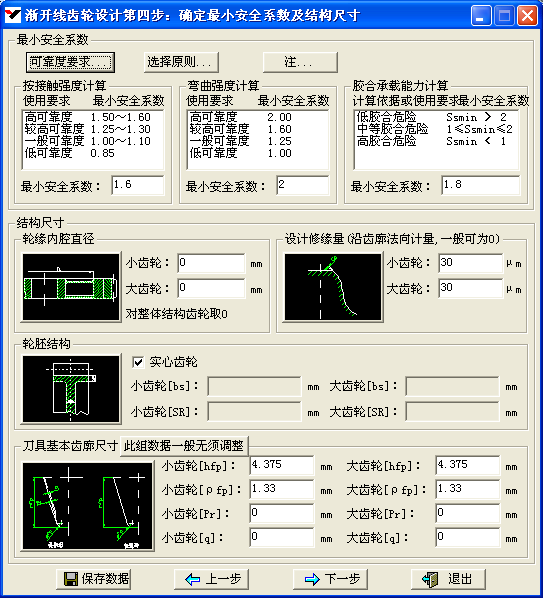Click the 轮缘内腔直径 gear diagram
Viewport: 543px width, 598px height.
click(x=71, y=287)
